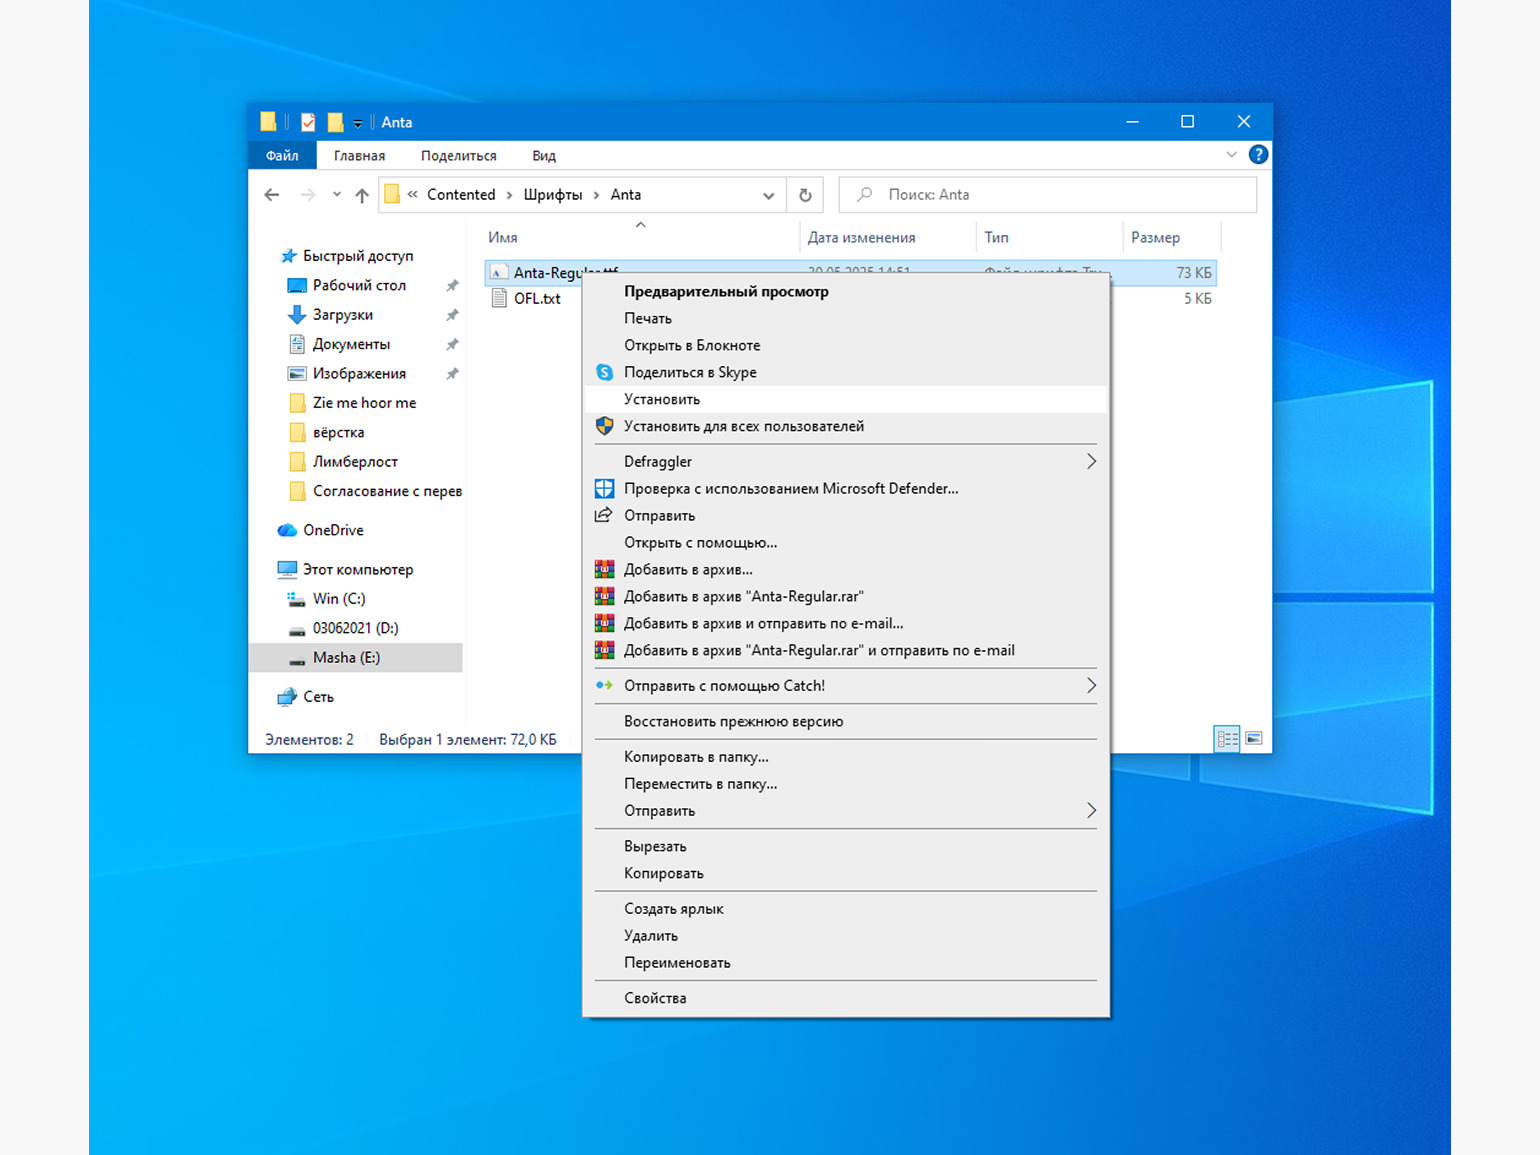Sort files by Размер column header
This screenshot has width=1540, height=1155.
coord(1155,238)
